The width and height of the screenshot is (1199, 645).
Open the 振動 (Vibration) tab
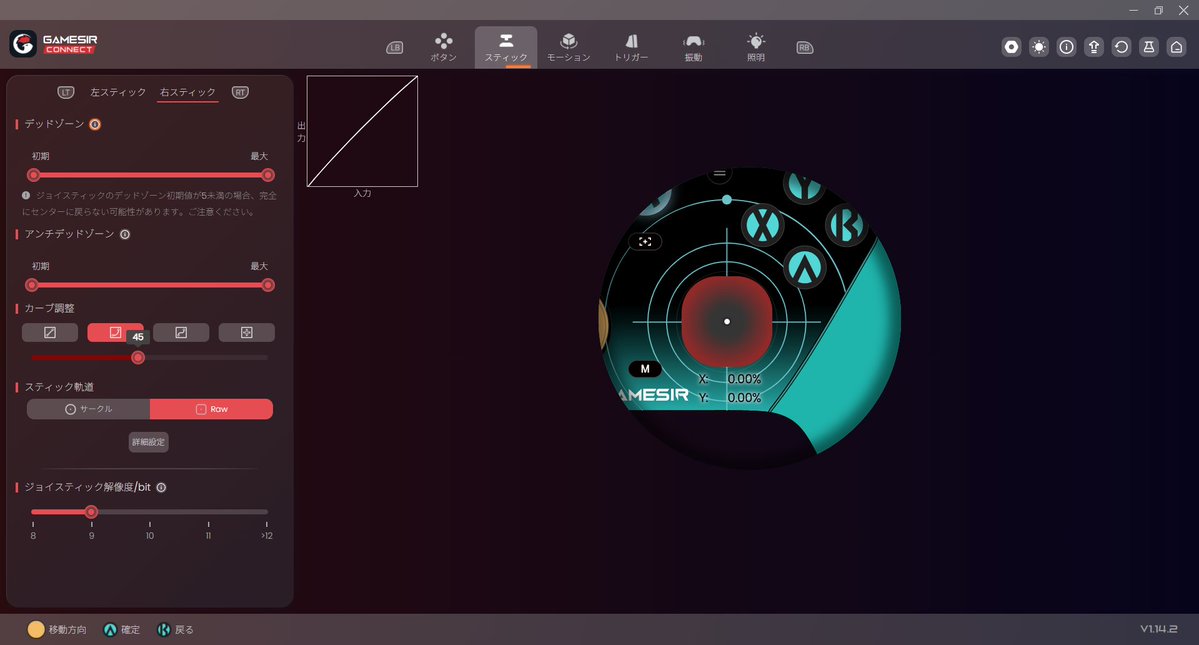tap(694, 47)
